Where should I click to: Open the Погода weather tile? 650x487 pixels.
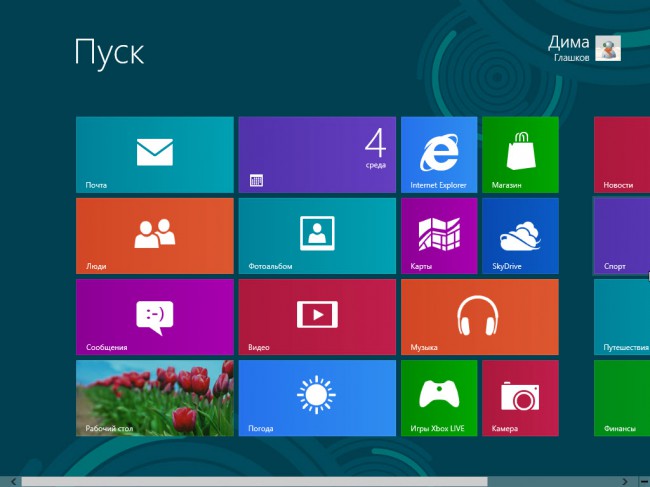(317, 398)
